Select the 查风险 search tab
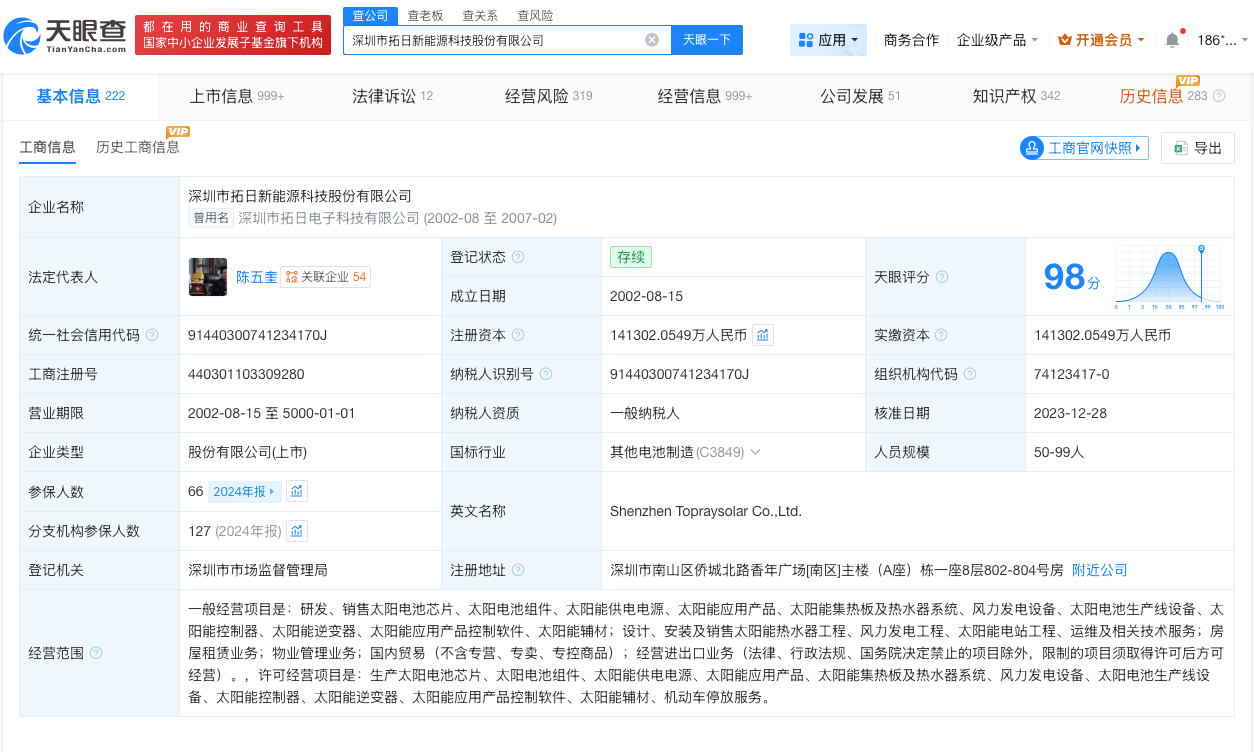Image resolution: width=1254 pixels, height=752 pixels. tap(535, 15)
